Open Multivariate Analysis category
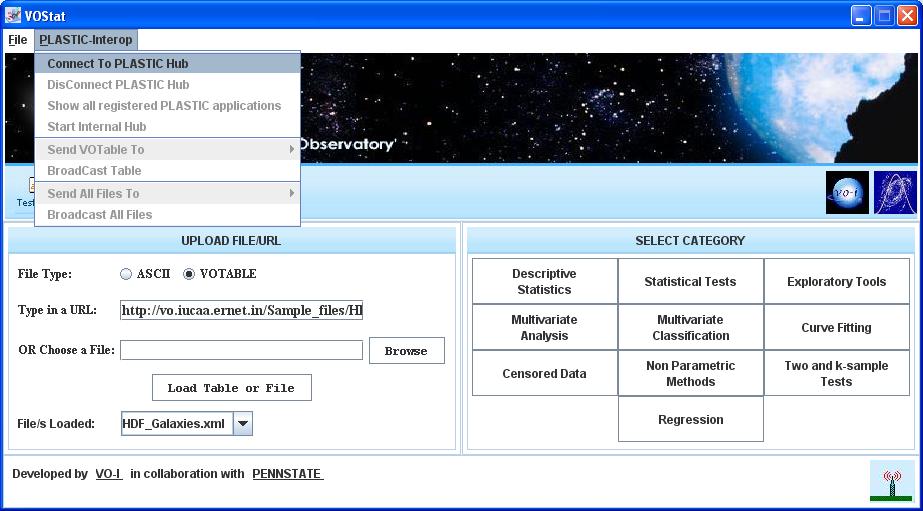The width and height of the screenshot is (923, 511). click(x=544, y=327)
